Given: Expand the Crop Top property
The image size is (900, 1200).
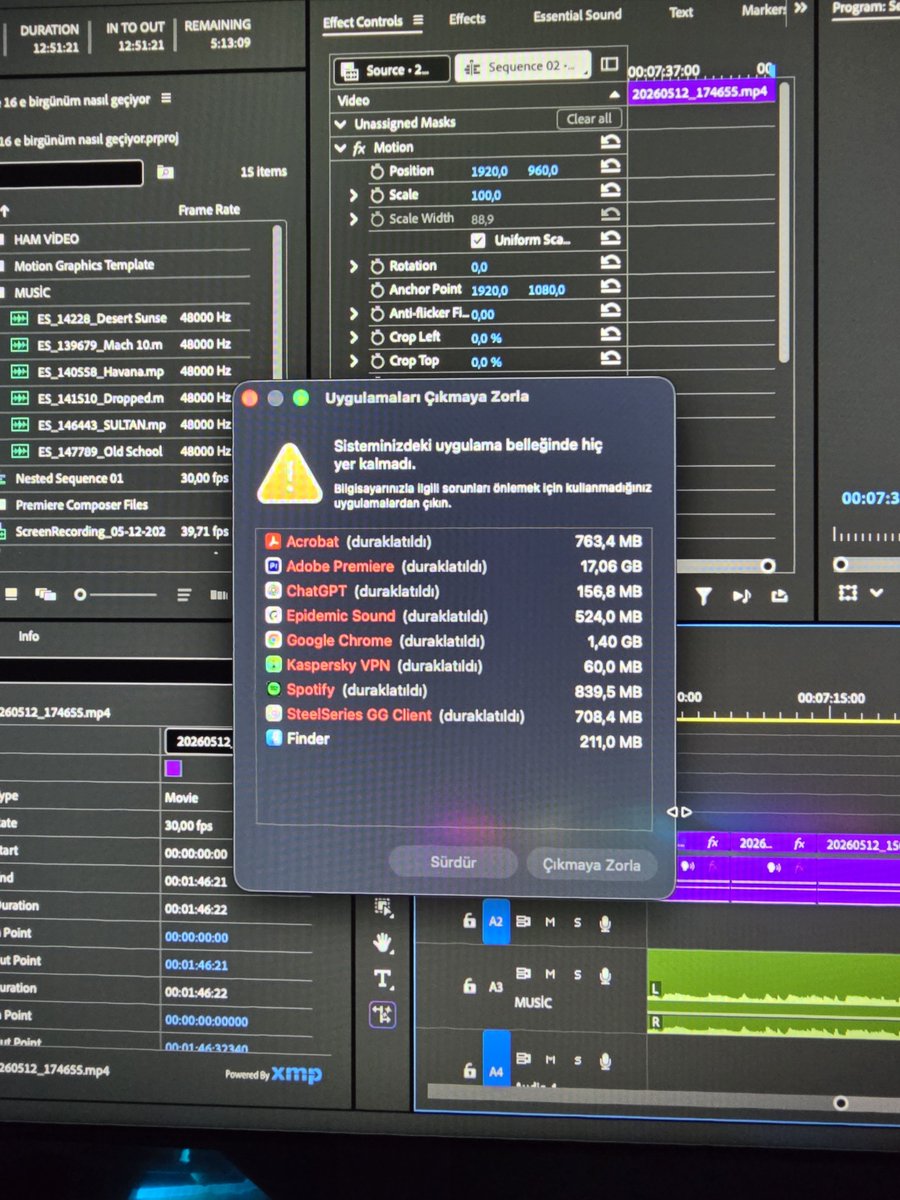Looking at the screenshot, I should [x=353, y=362].
